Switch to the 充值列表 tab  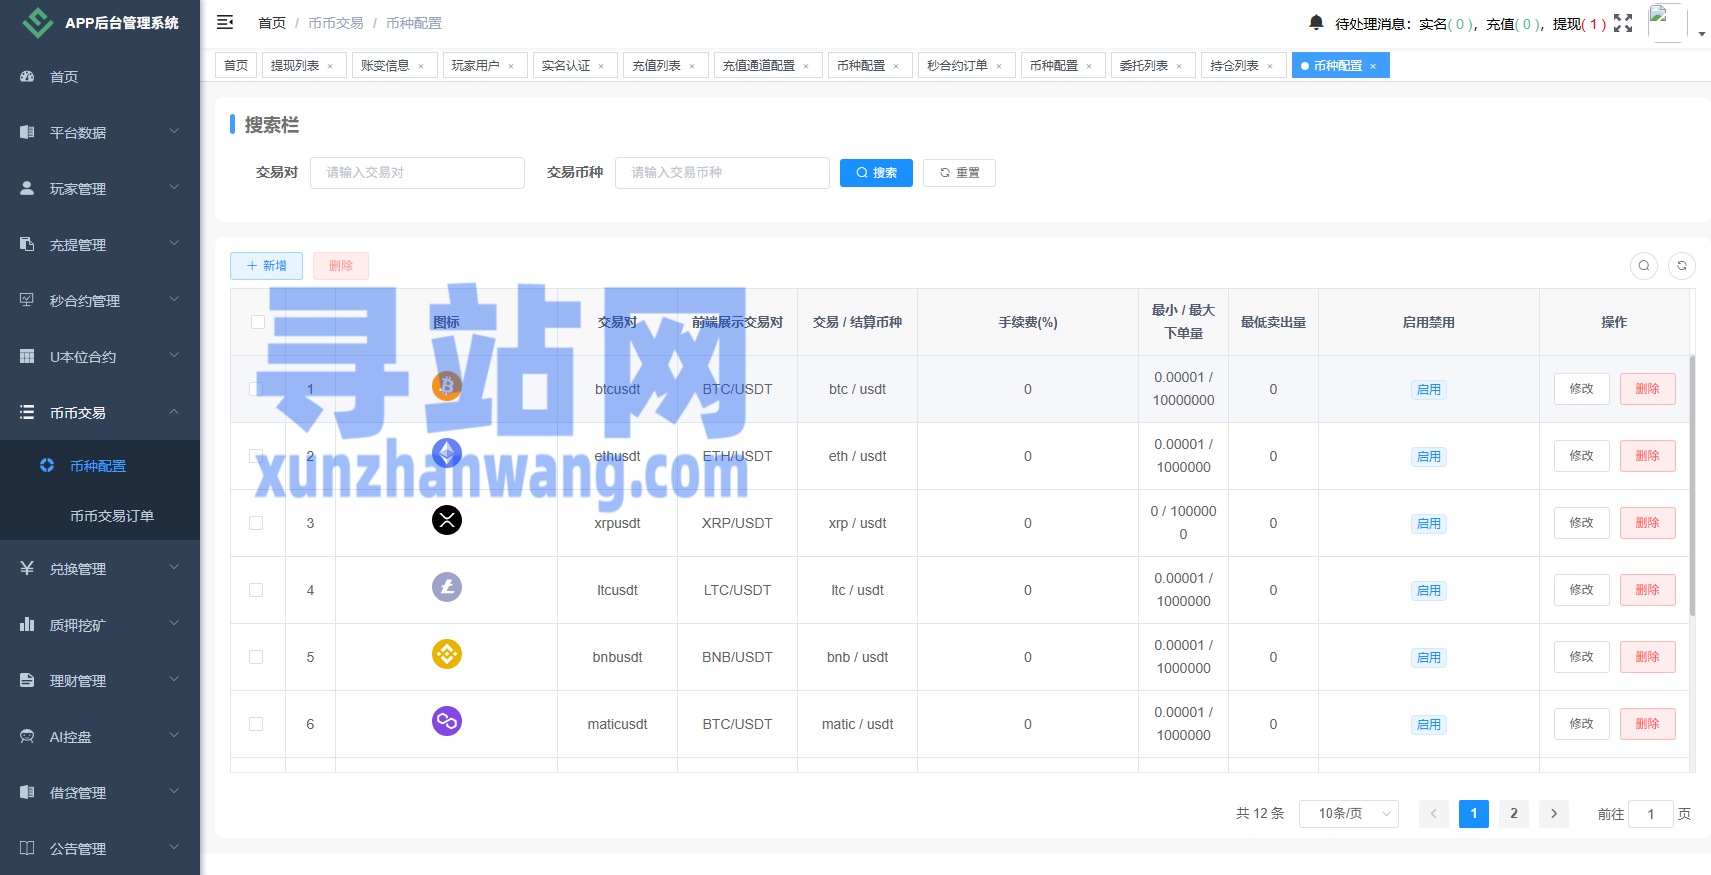pos(656,66)
